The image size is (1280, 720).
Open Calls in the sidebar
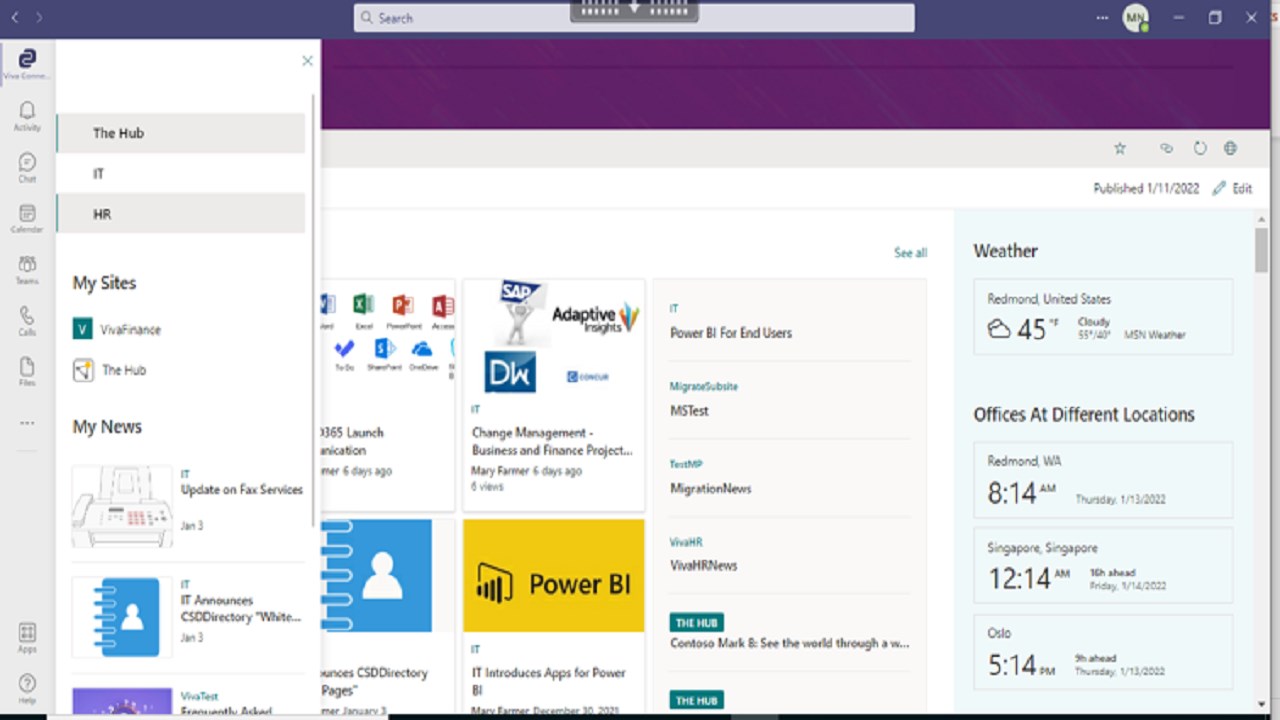point(27,321)
